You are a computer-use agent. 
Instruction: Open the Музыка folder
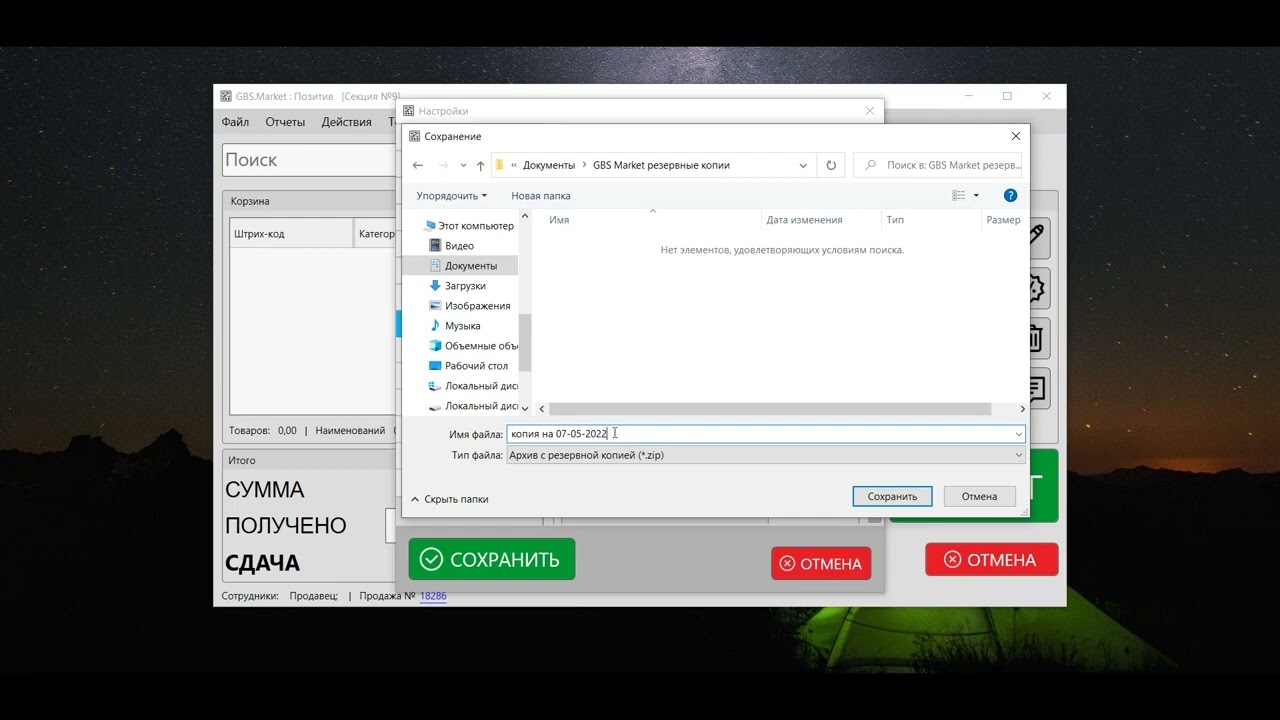pos(462,326)
